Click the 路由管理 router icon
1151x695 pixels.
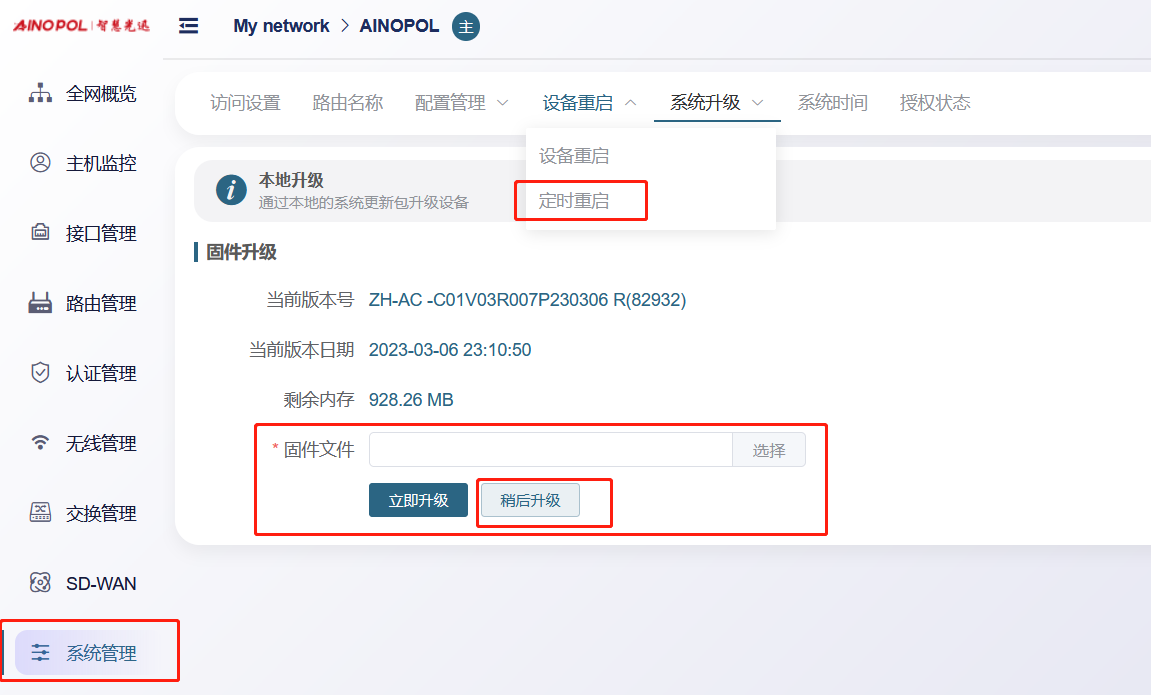click(x=40, y=303)
